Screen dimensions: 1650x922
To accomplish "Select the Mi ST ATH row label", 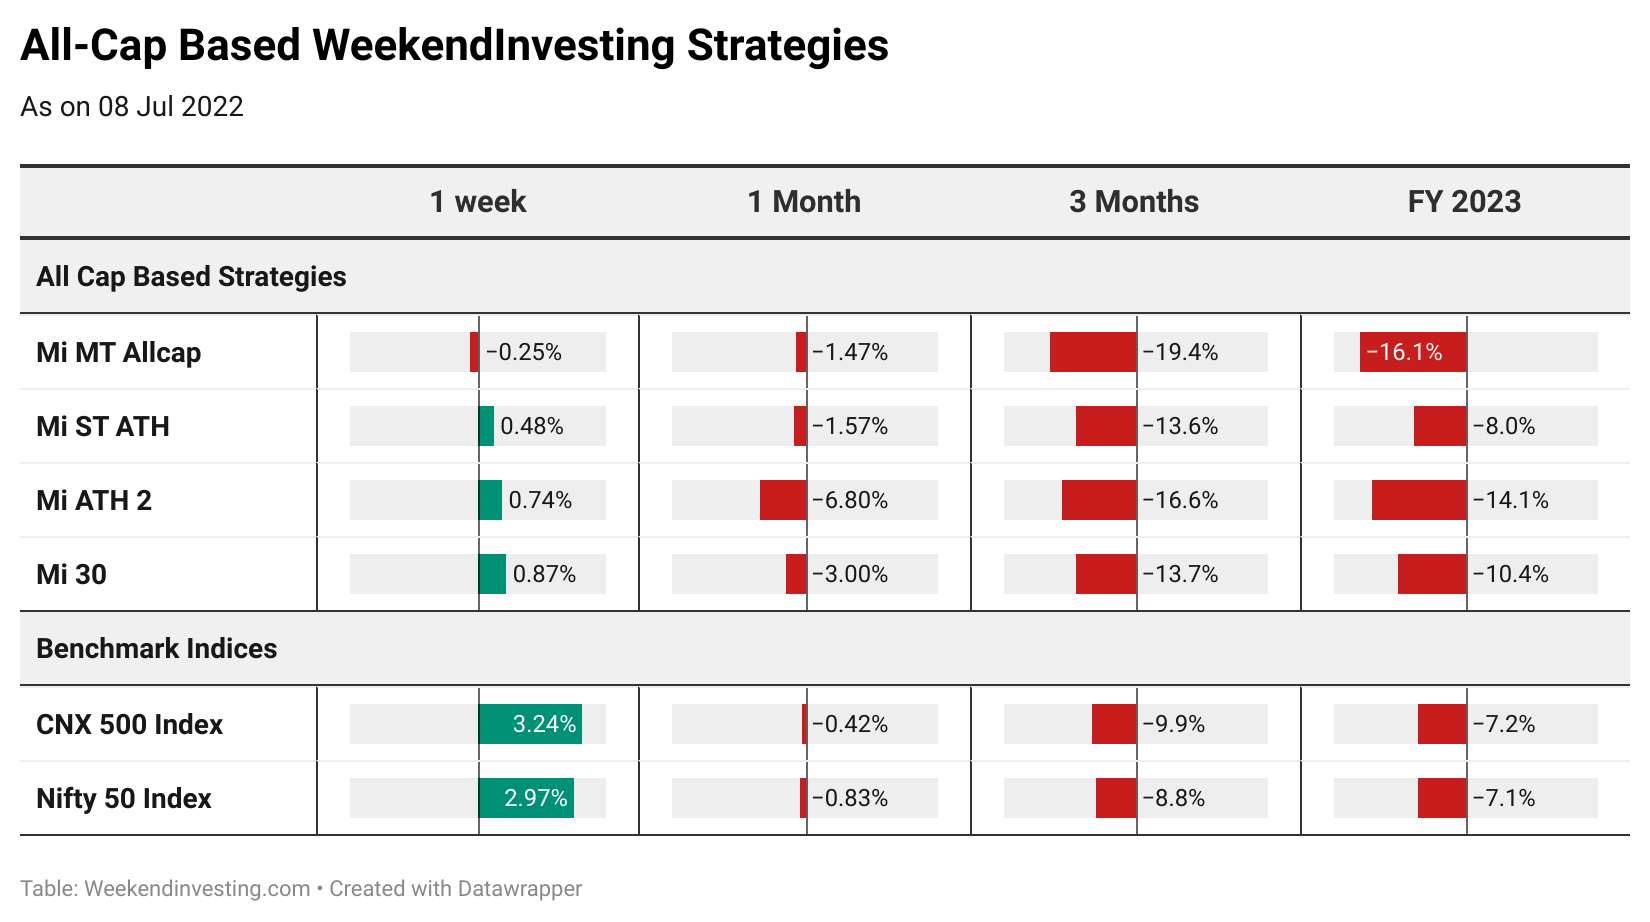I will pos(103,427).
